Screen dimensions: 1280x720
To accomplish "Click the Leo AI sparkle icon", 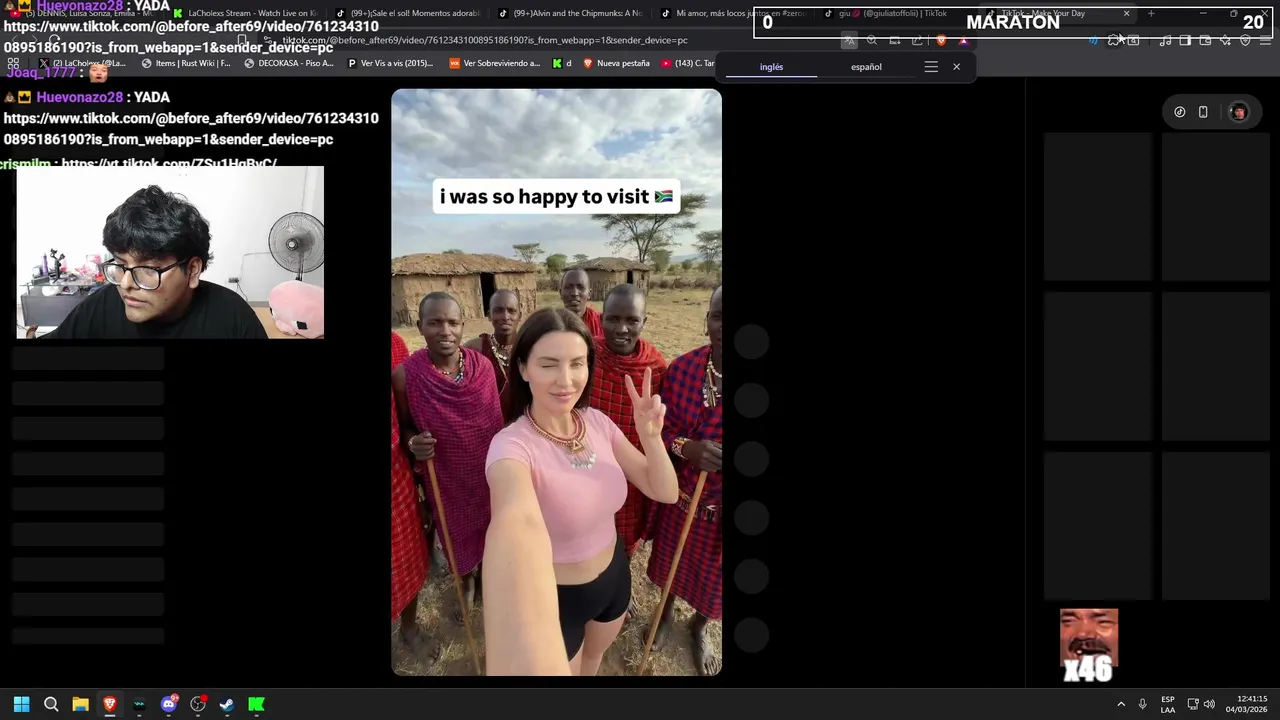I will click(1225, 41).
